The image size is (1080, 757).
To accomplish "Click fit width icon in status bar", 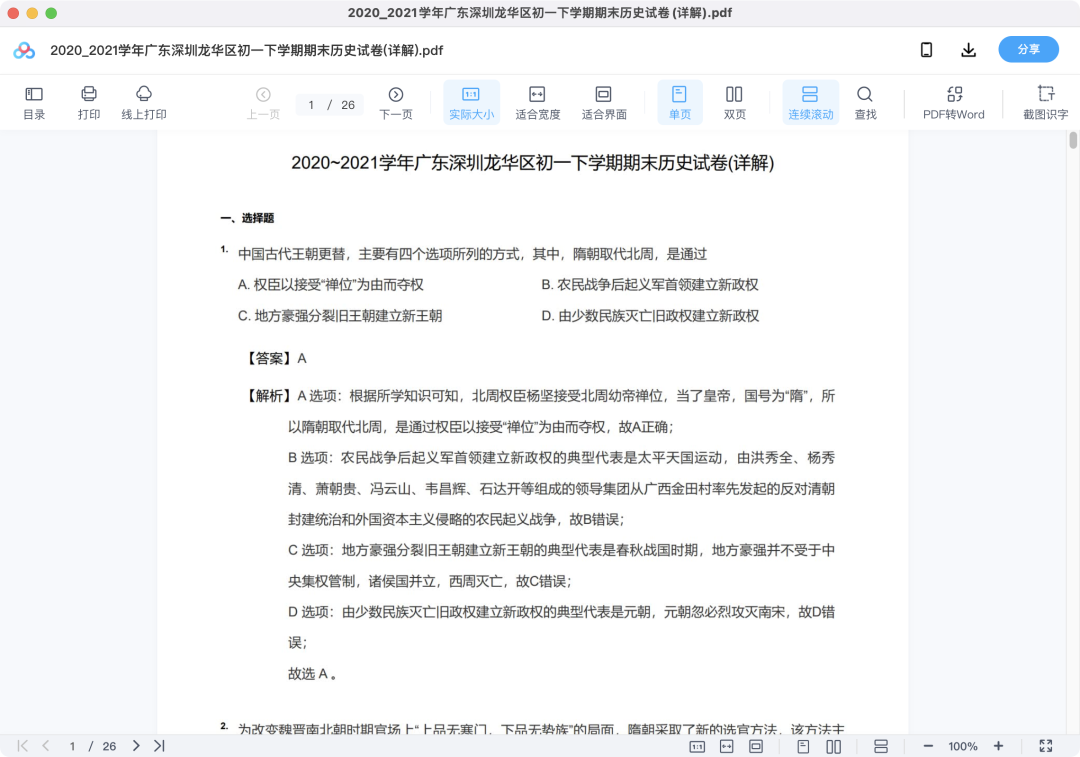I will coord(727,747).
